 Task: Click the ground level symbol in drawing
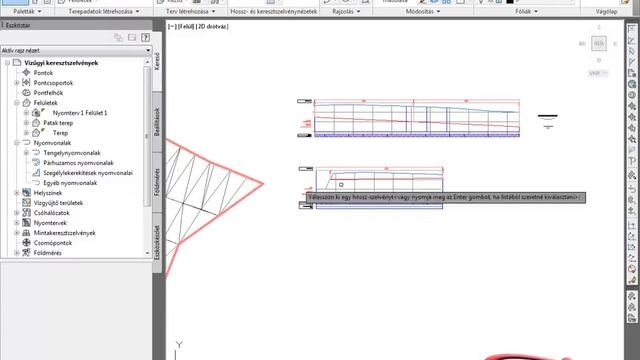[548, 121]
